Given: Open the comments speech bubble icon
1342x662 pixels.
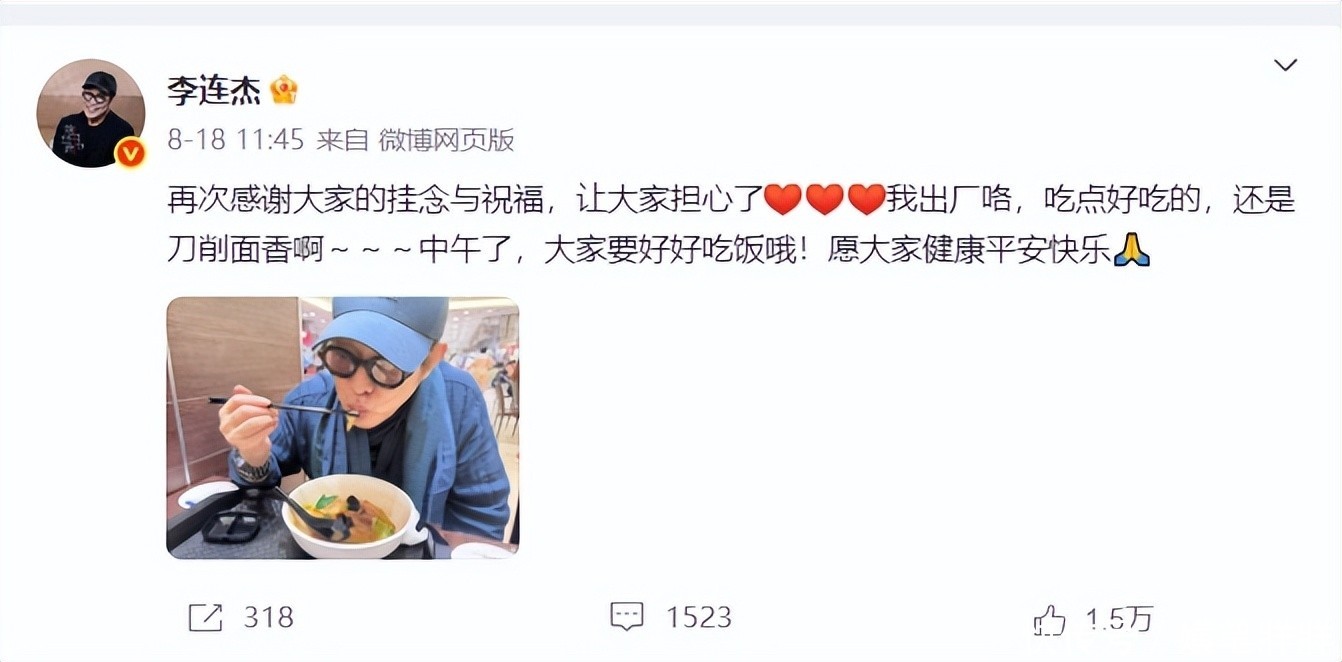Looking at the screenshot, I should tap(626, 617).
